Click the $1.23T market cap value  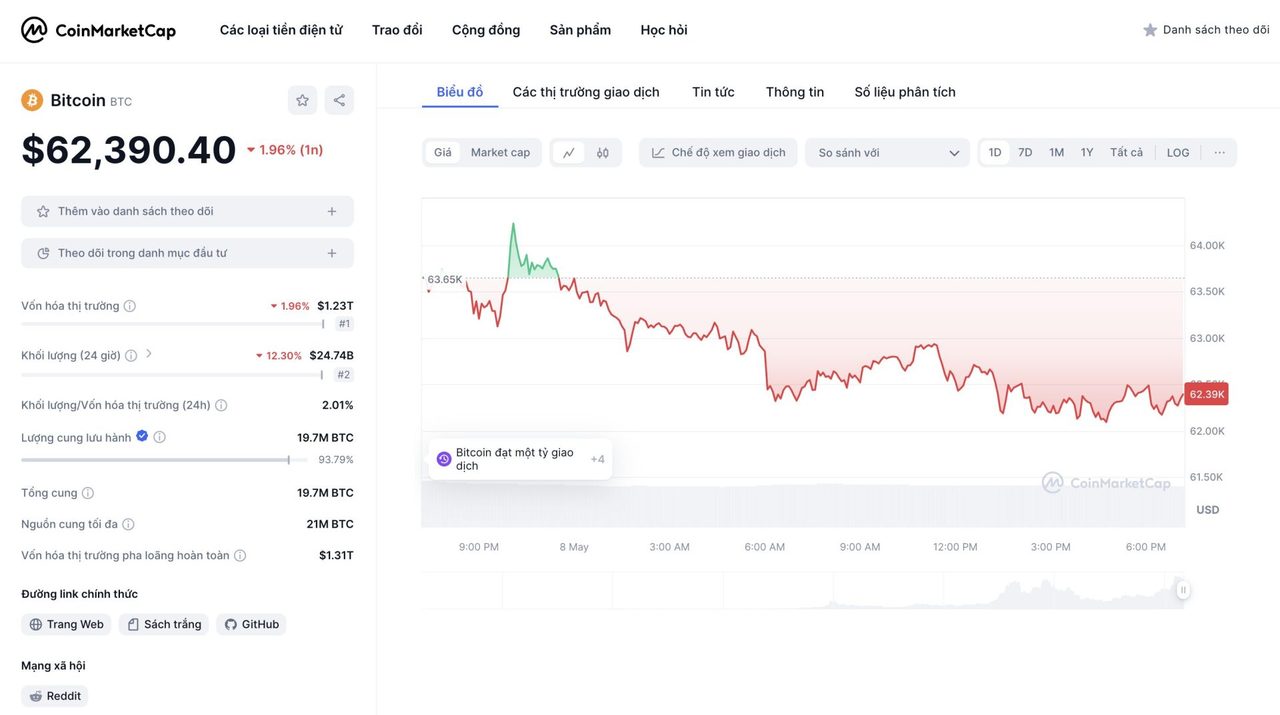pos(335,306)
